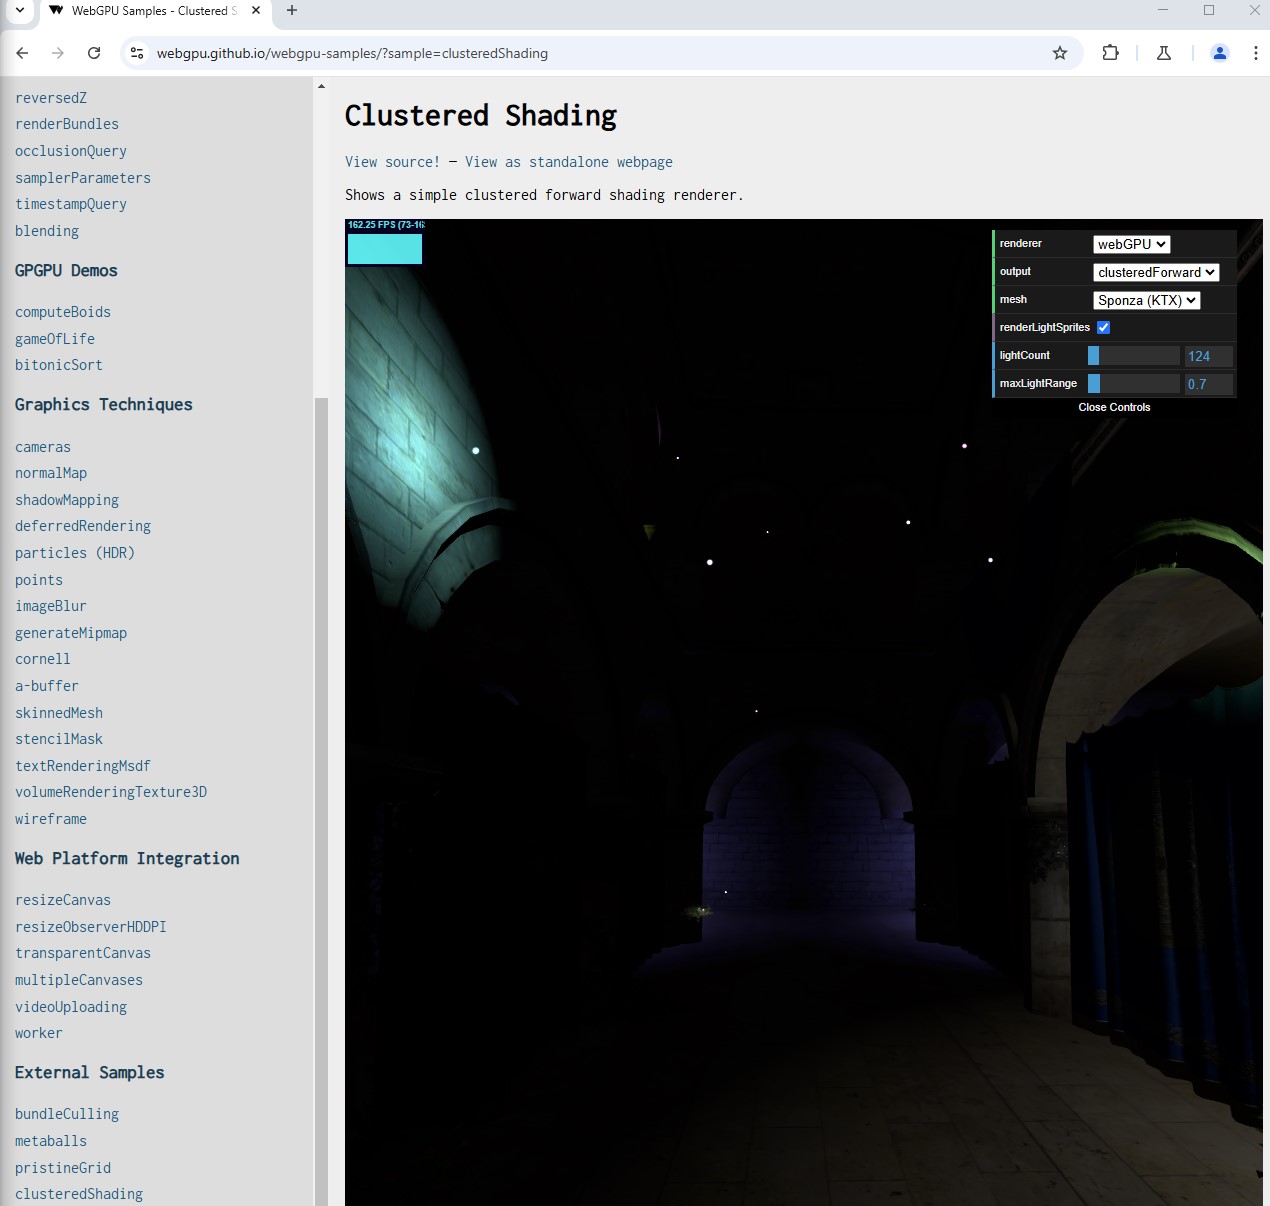
Task: Open the a-buffer sample
Action: coord(47,686)
